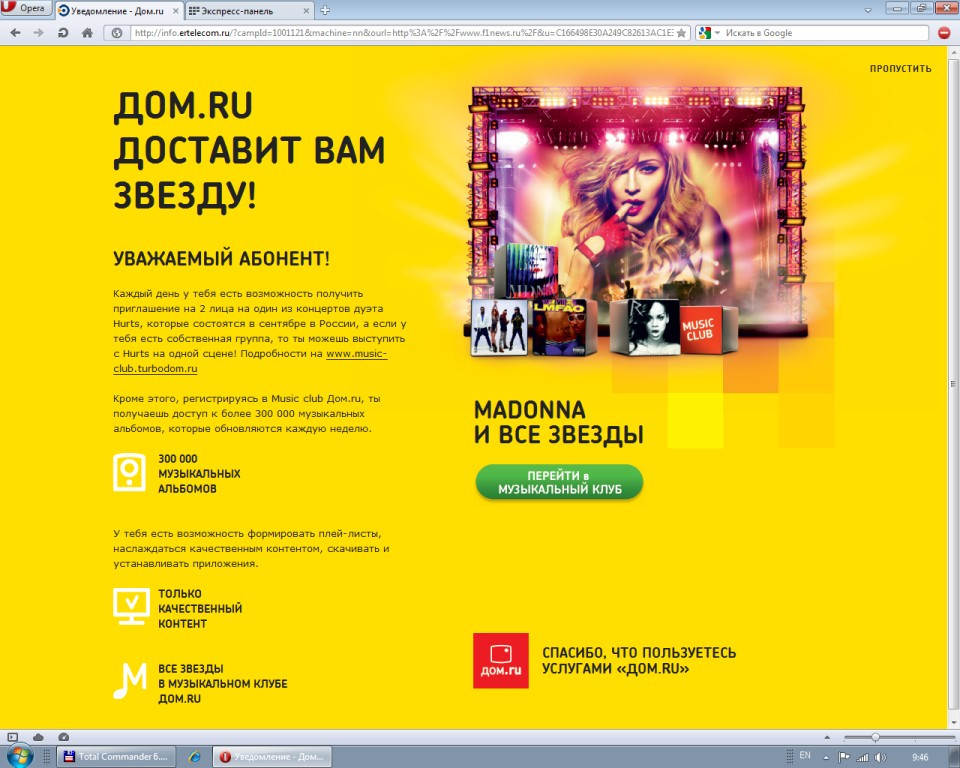Click the ТОЛЬКО КАЧЕСТВЕННЫЙ КОНТЕНТ label
Screen dimensions: 960x768
click(200, 608)
